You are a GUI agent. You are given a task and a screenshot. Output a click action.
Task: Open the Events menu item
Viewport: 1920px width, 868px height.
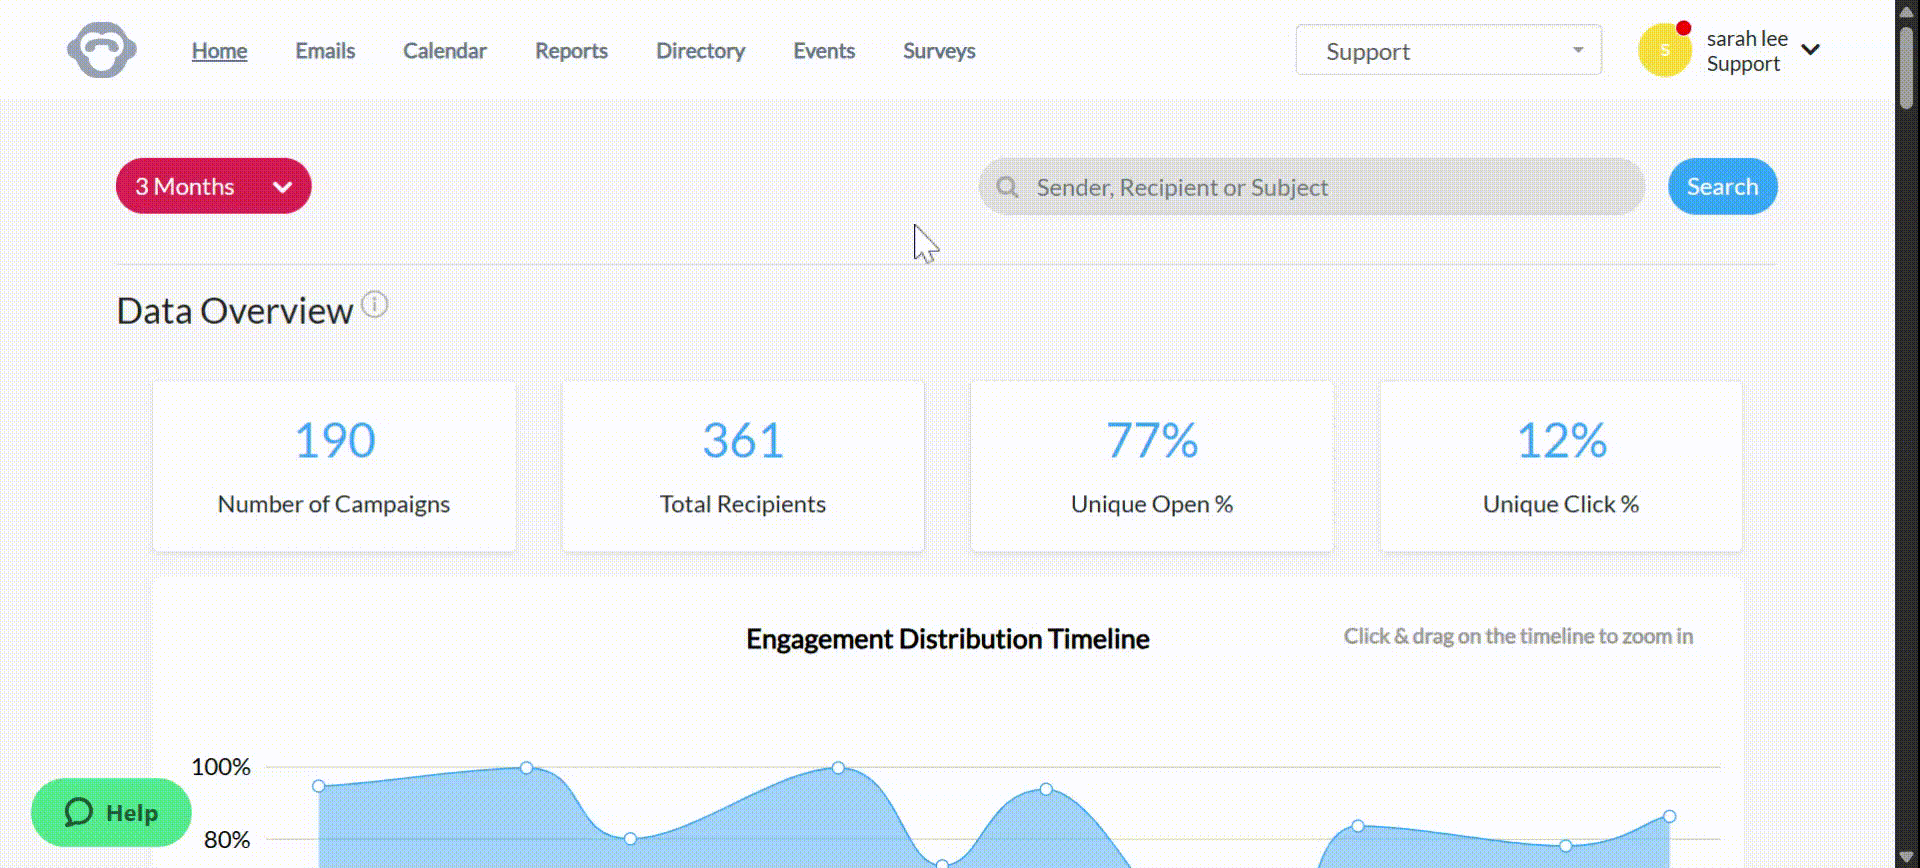click(824, 50)
